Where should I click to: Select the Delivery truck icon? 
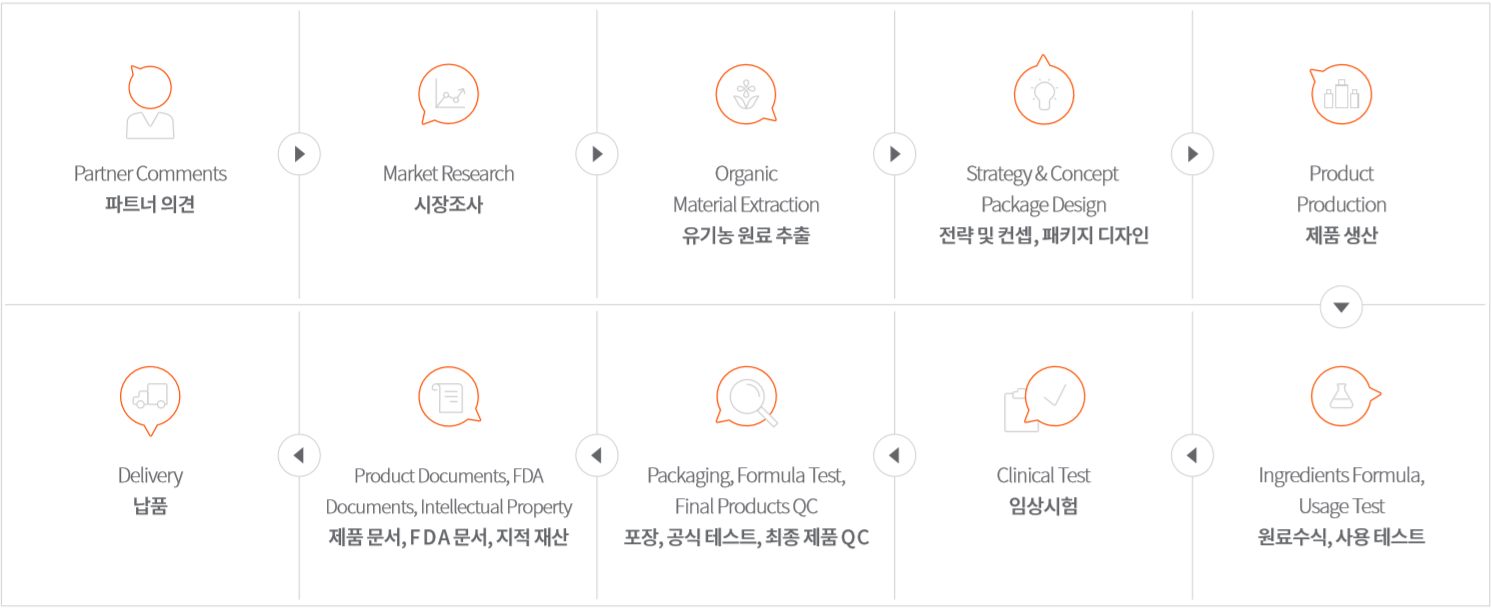tap(150, 400)
